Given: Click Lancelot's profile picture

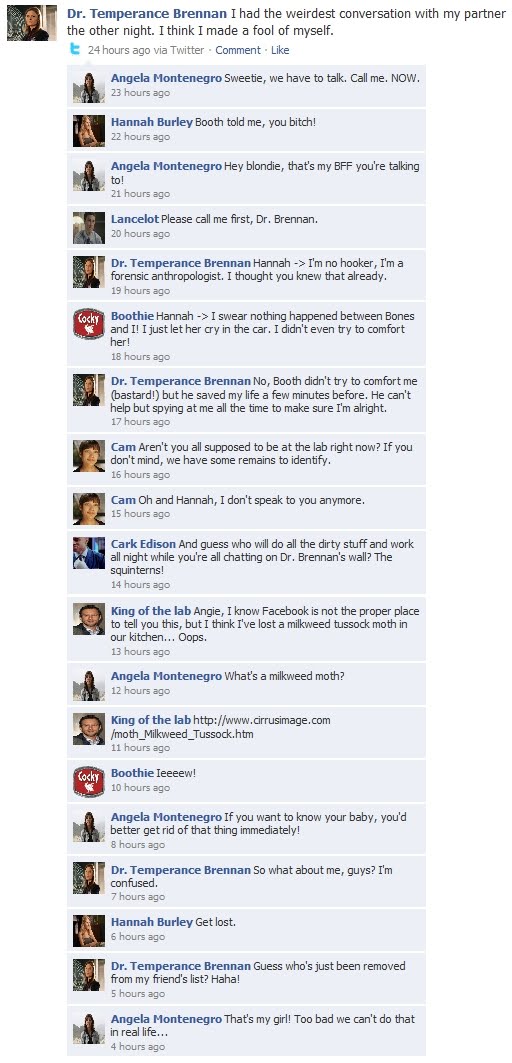Looking at the screenshot, I should [89, 228].
